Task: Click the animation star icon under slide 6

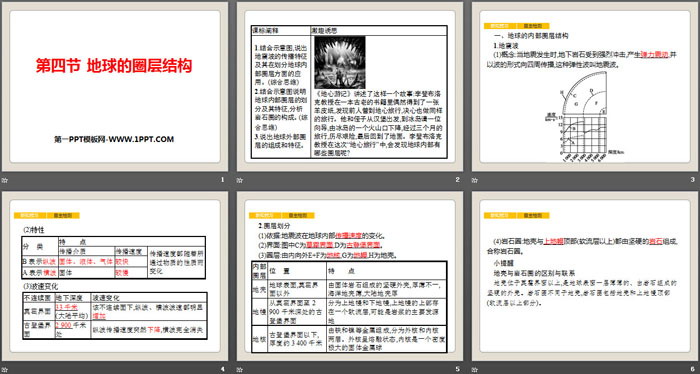Action: [x=475, y=369]
